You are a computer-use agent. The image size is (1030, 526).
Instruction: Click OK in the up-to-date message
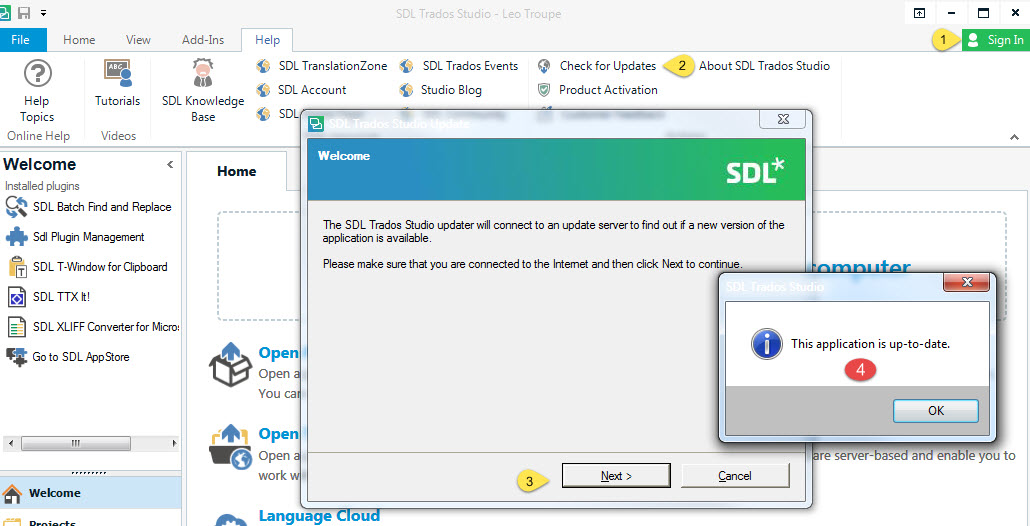click(x=936, y=411)
